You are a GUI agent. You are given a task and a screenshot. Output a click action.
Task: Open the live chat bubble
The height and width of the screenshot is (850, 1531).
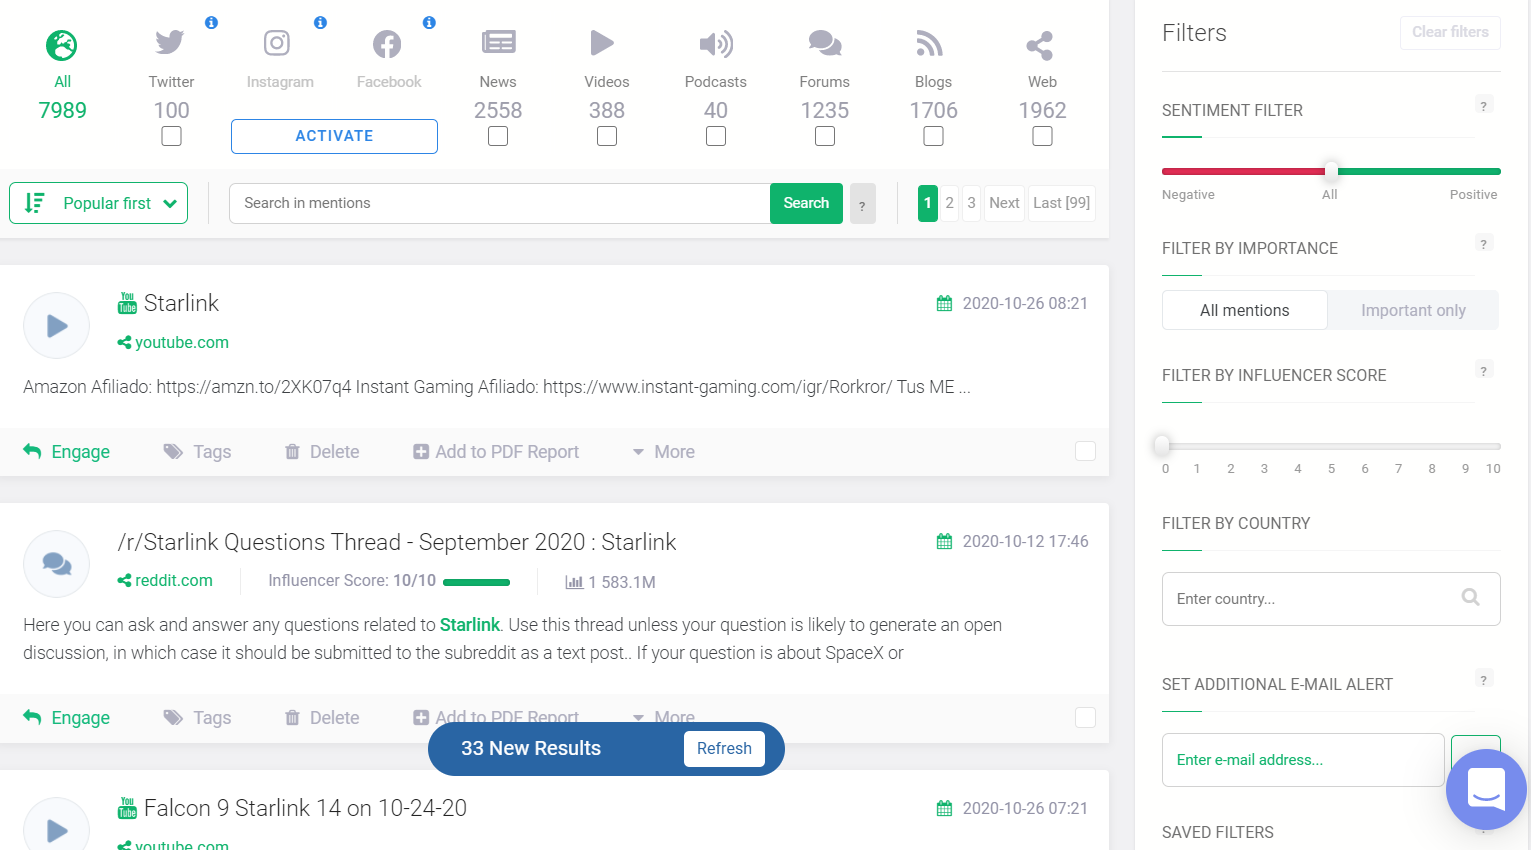pos(1486,789)
